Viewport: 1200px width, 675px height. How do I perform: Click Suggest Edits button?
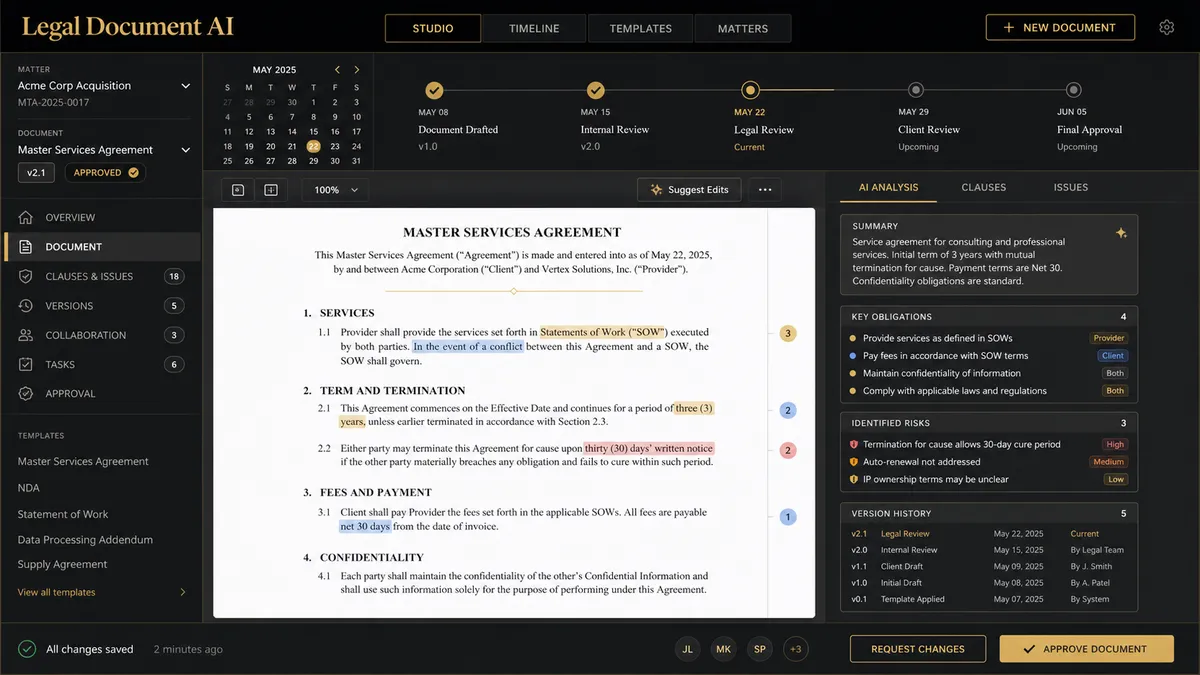click(690, 189)
